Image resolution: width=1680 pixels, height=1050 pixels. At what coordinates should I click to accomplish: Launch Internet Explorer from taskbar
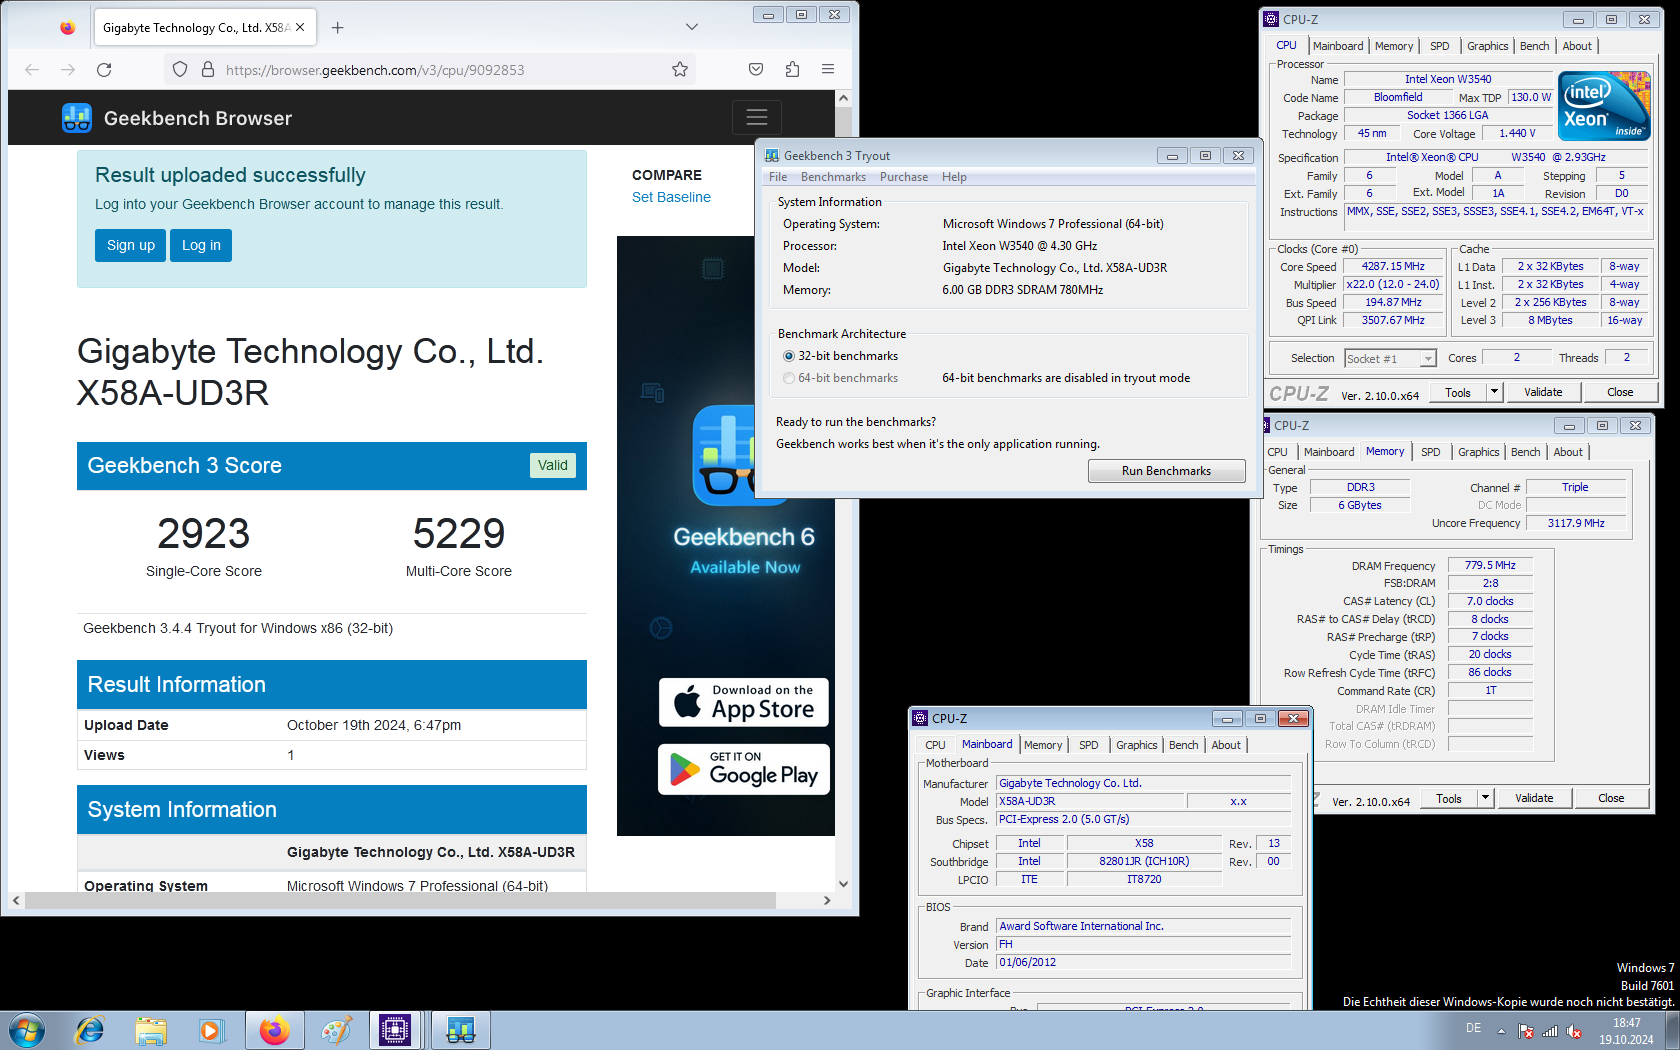90,1030
